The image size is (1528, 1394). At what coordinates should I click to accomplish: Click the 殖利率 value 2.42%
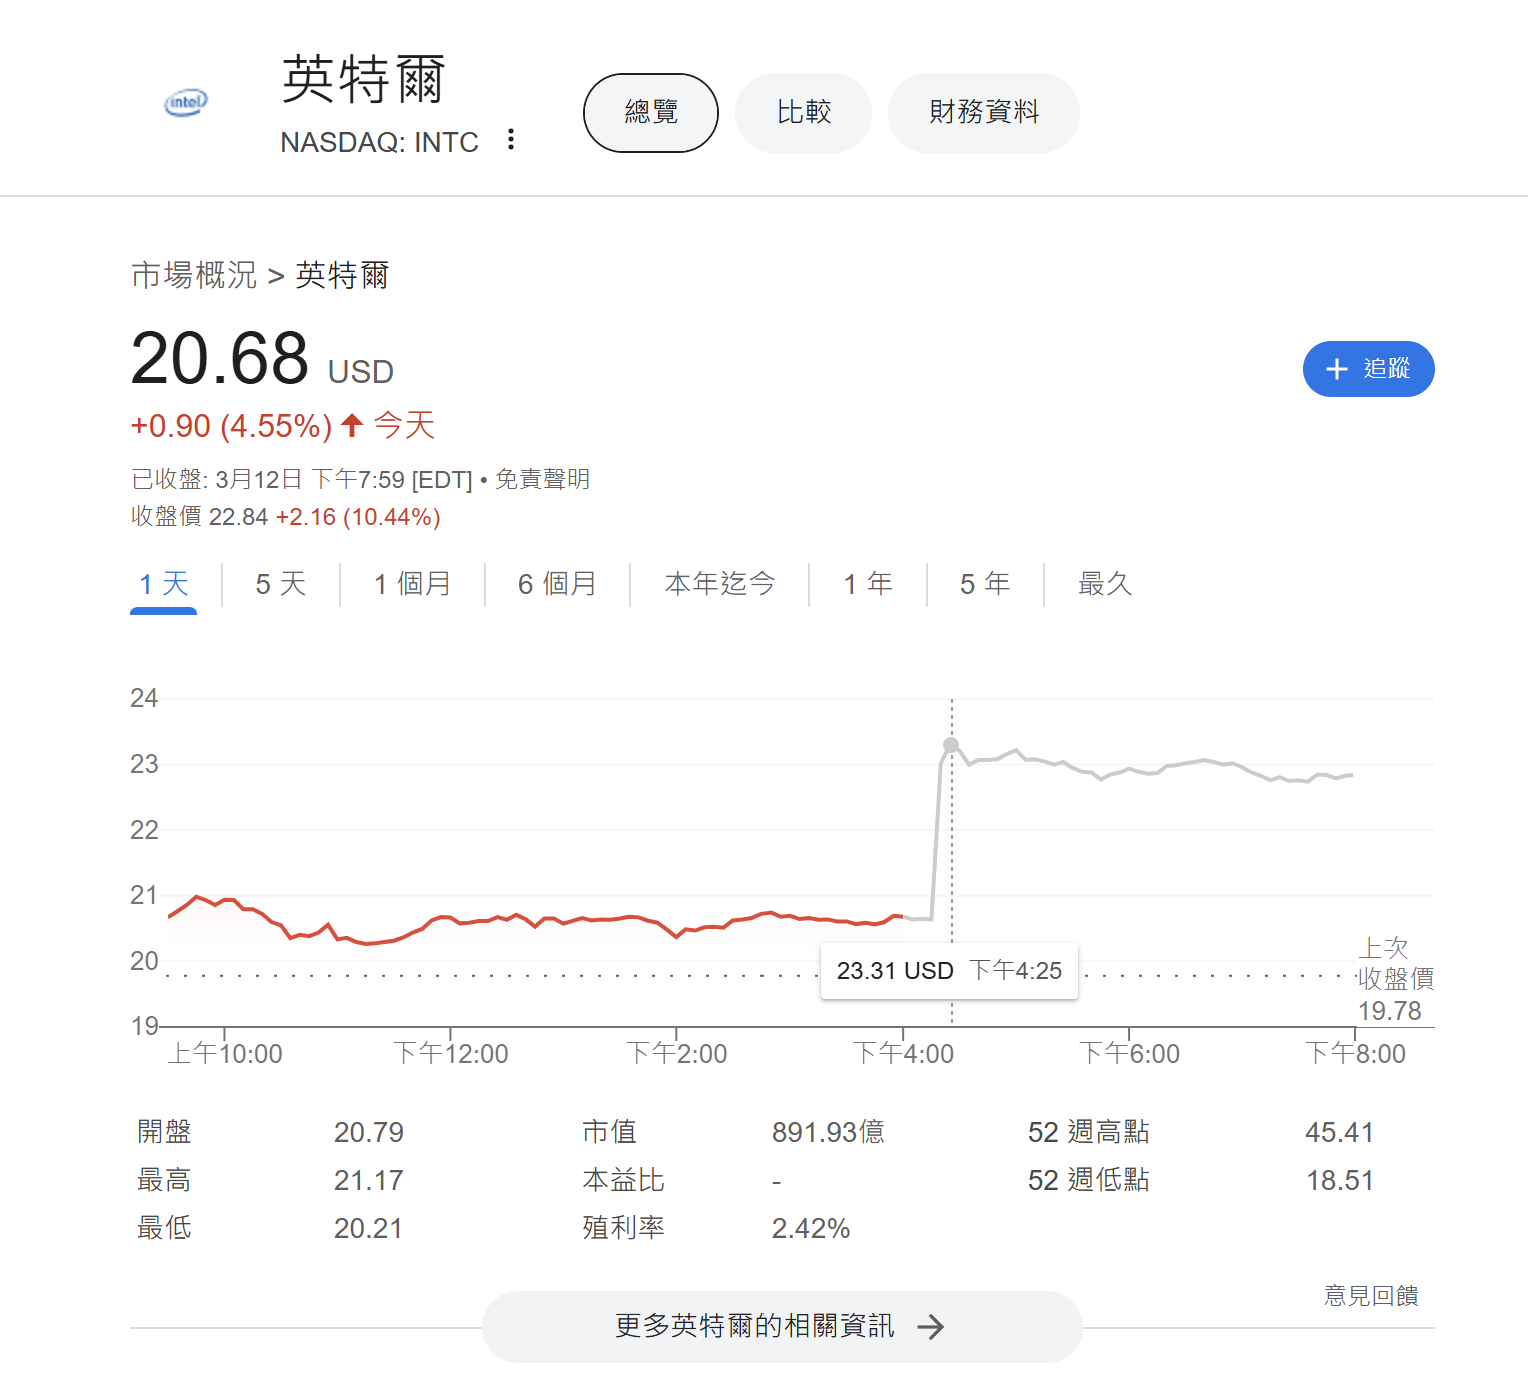coord(811,1228)
